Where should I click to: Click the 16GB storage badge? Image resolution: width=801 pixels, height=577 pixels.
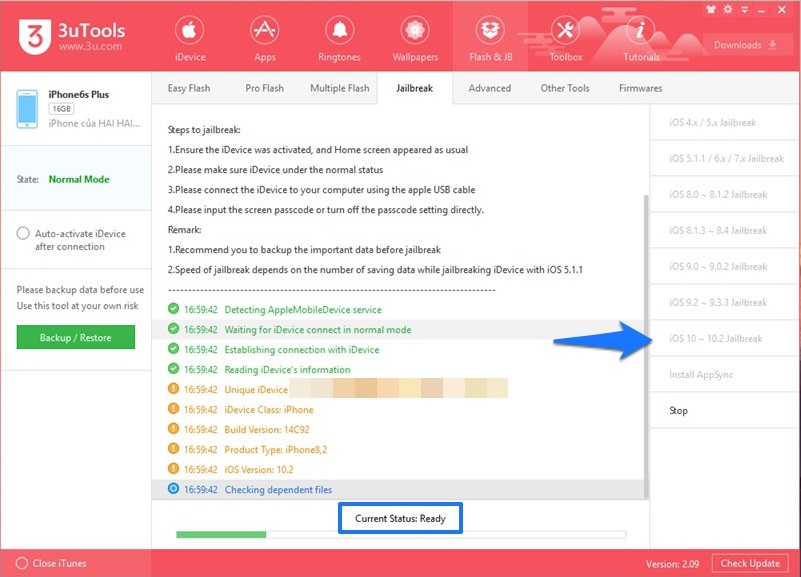[61, 109]
